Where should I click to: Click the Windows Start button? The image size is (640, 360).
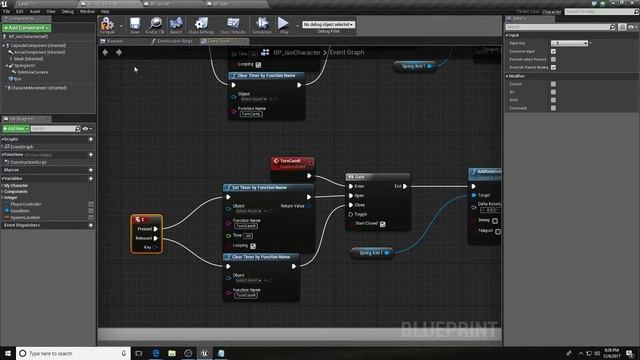tap(8, 353)
